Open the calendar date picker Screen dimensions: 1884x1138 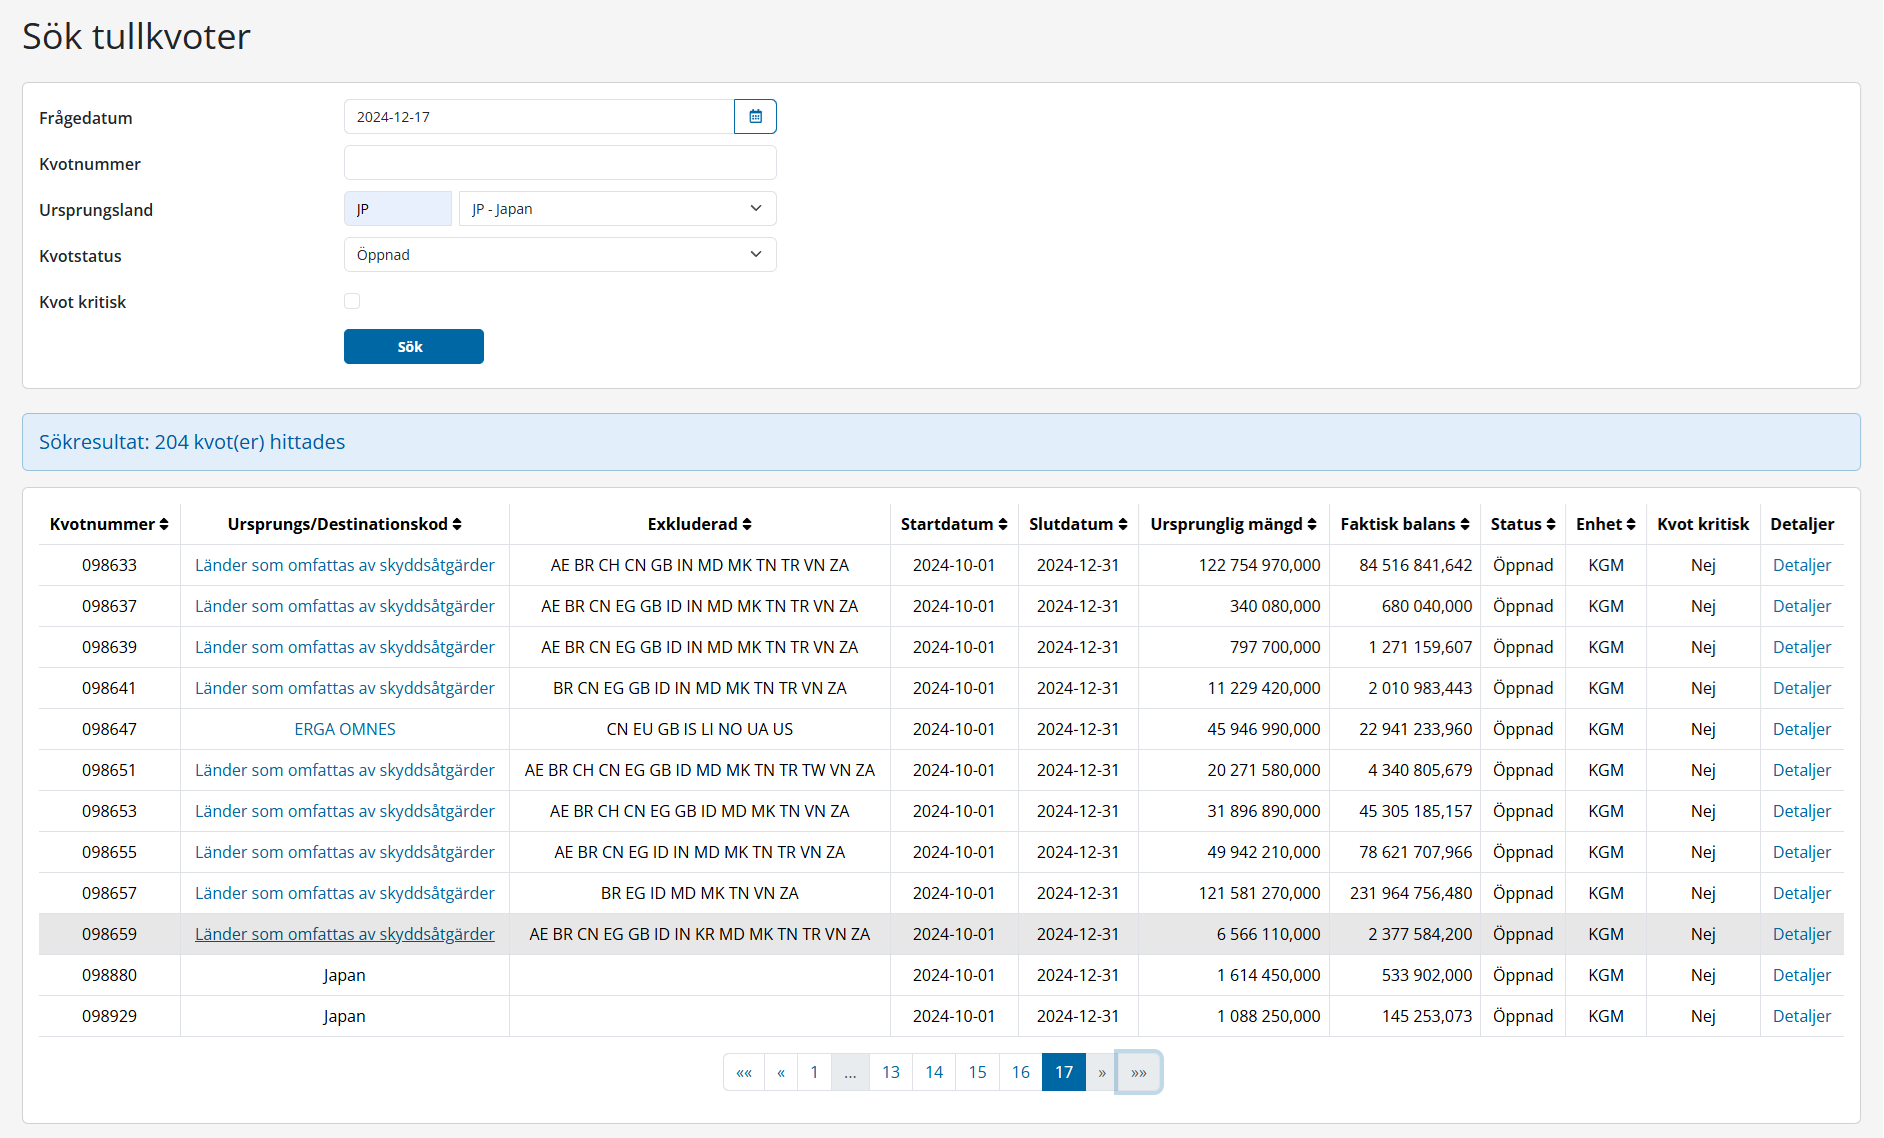click(x=755, y=117)
